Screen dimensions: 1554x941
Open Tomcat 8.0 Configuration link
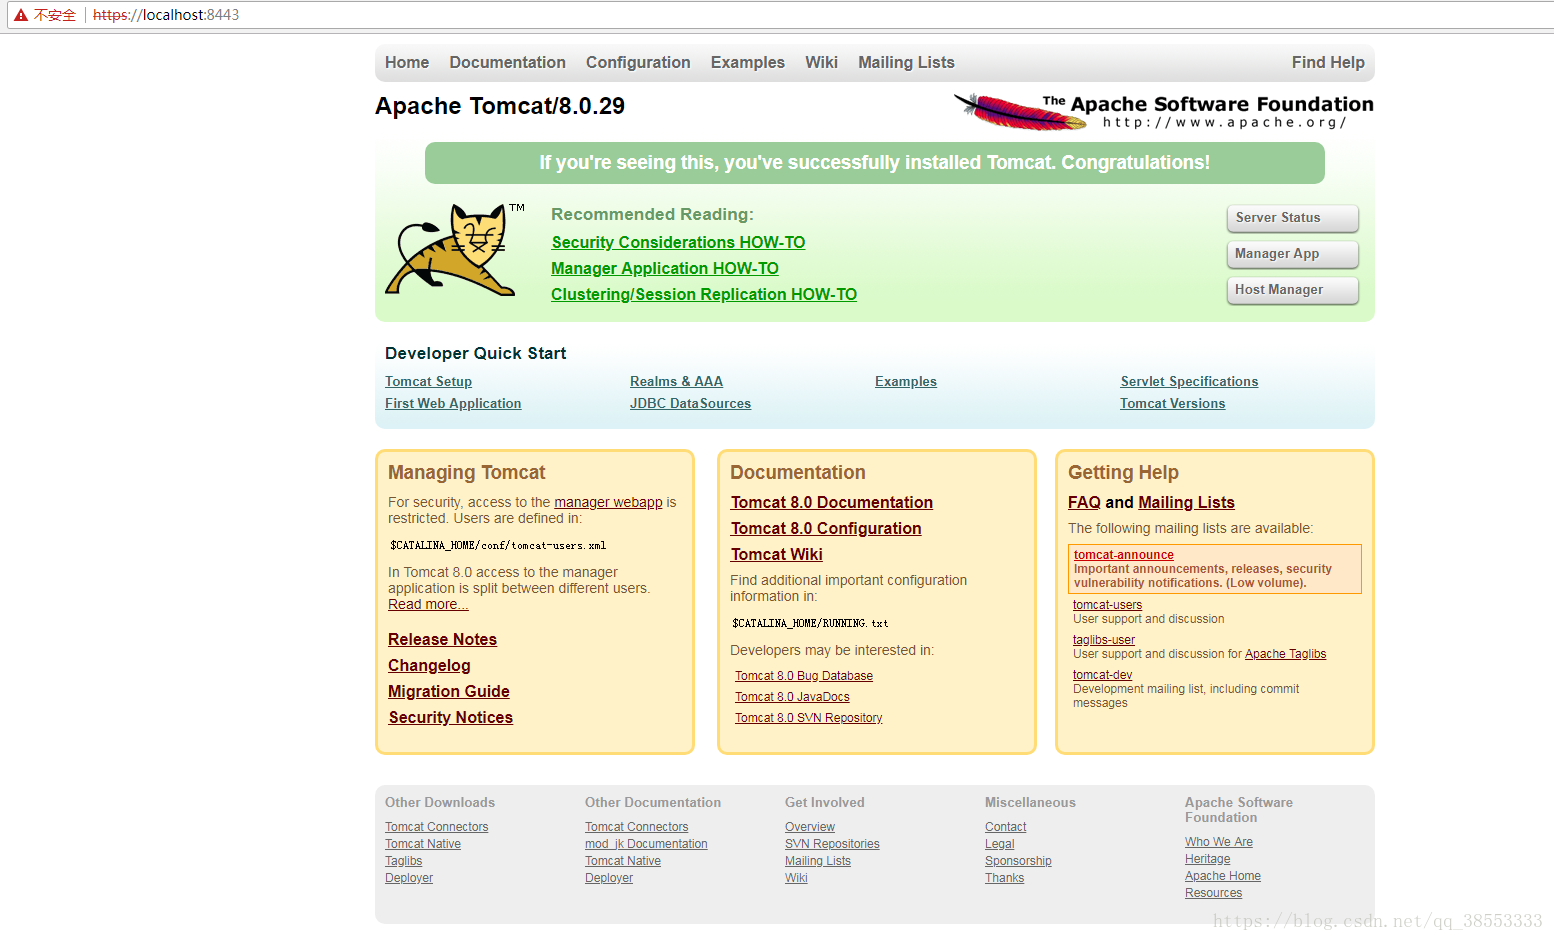(826, 528)
